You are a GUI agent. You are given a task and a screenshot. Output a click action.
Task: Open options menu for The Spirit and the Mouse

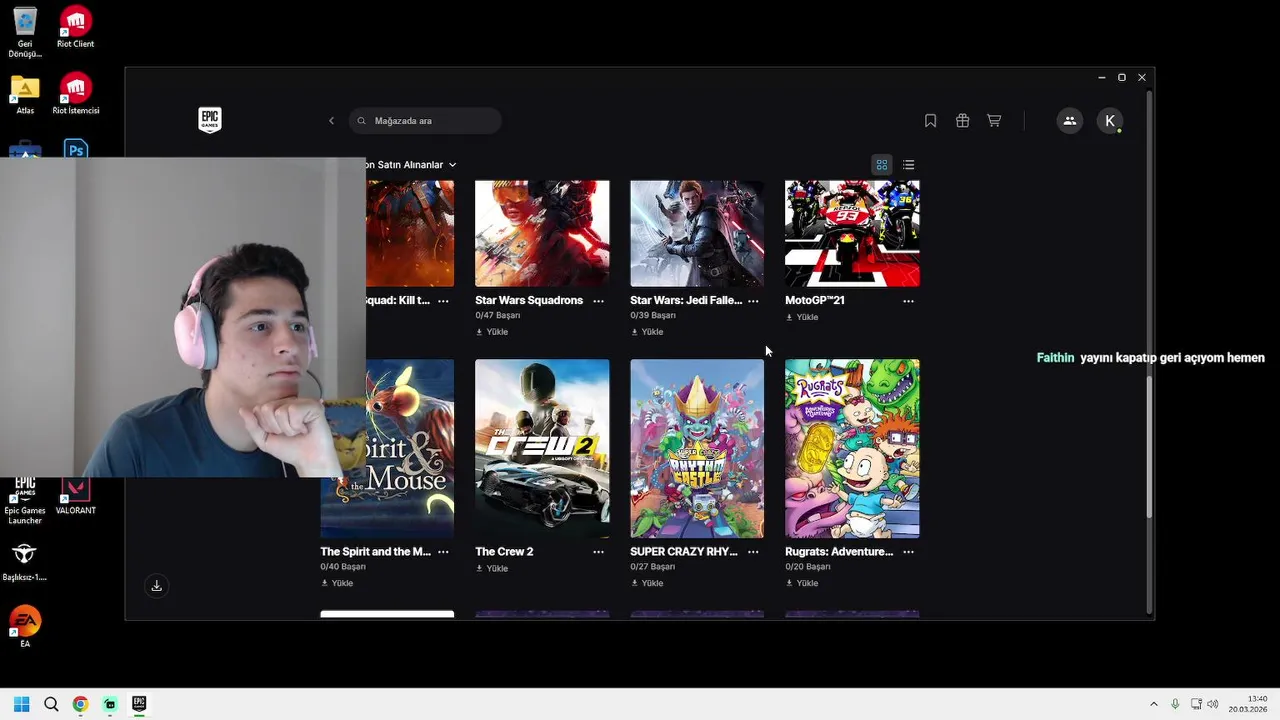click(x=443, y=552)
